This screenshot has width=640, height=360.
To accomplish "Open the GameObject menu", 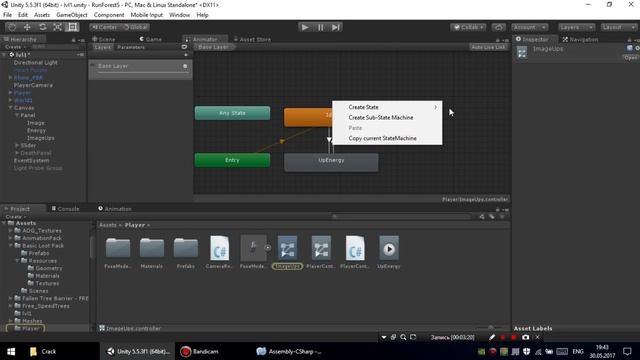I will tap(72, 15).
